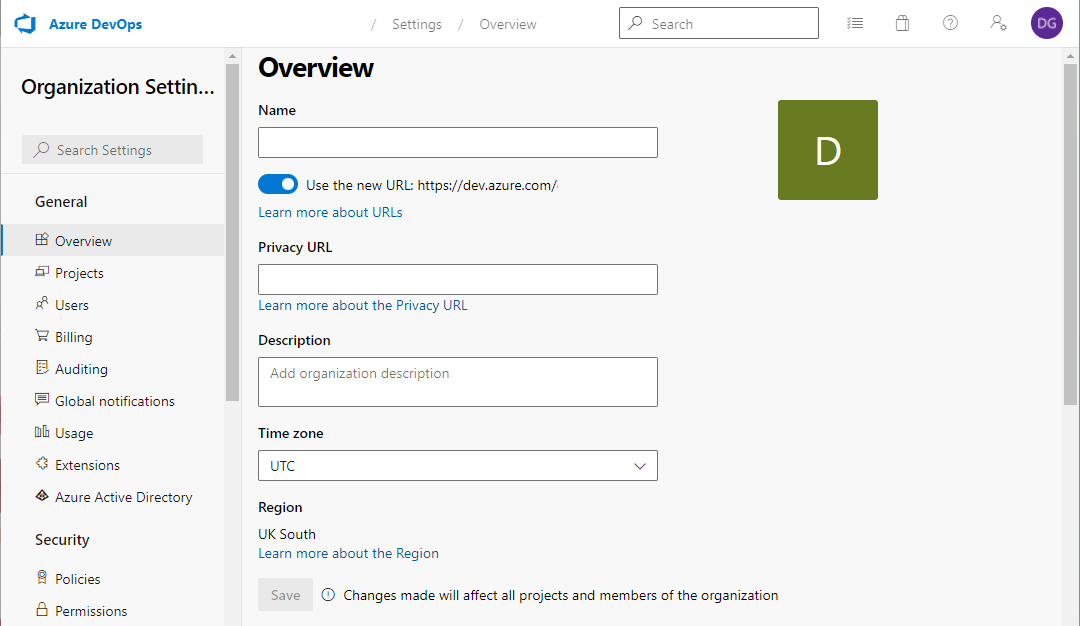Open the Usage settings page
Image resolution: width=1080 pixels, height=626 pixels.
pos(113,432)
